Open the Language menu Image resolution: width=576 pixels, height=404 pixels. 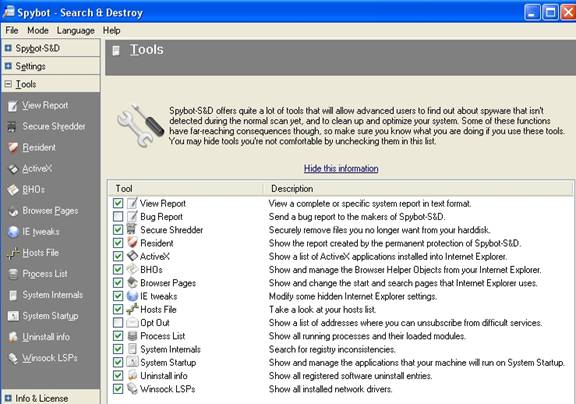(76, 30)
